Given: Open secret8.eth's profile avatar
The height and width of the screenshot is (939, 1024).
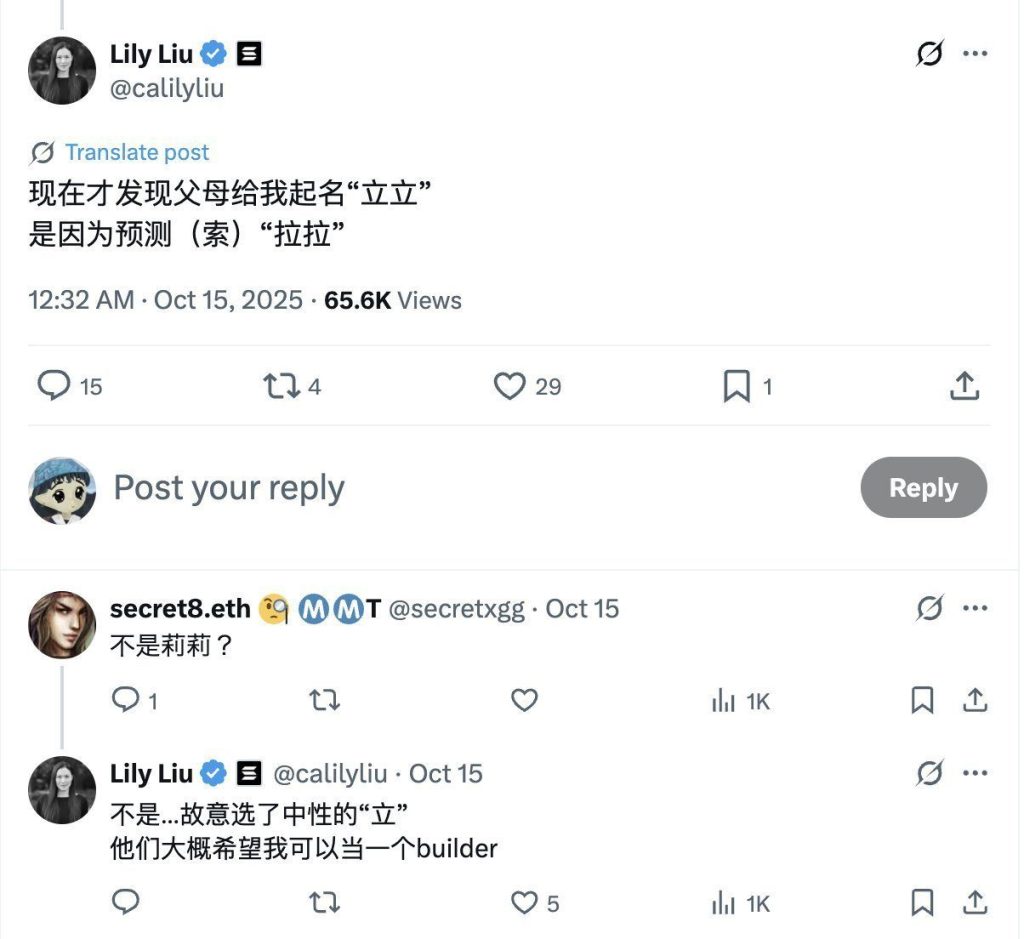Looking at the screenshot, I should point(62,625).
